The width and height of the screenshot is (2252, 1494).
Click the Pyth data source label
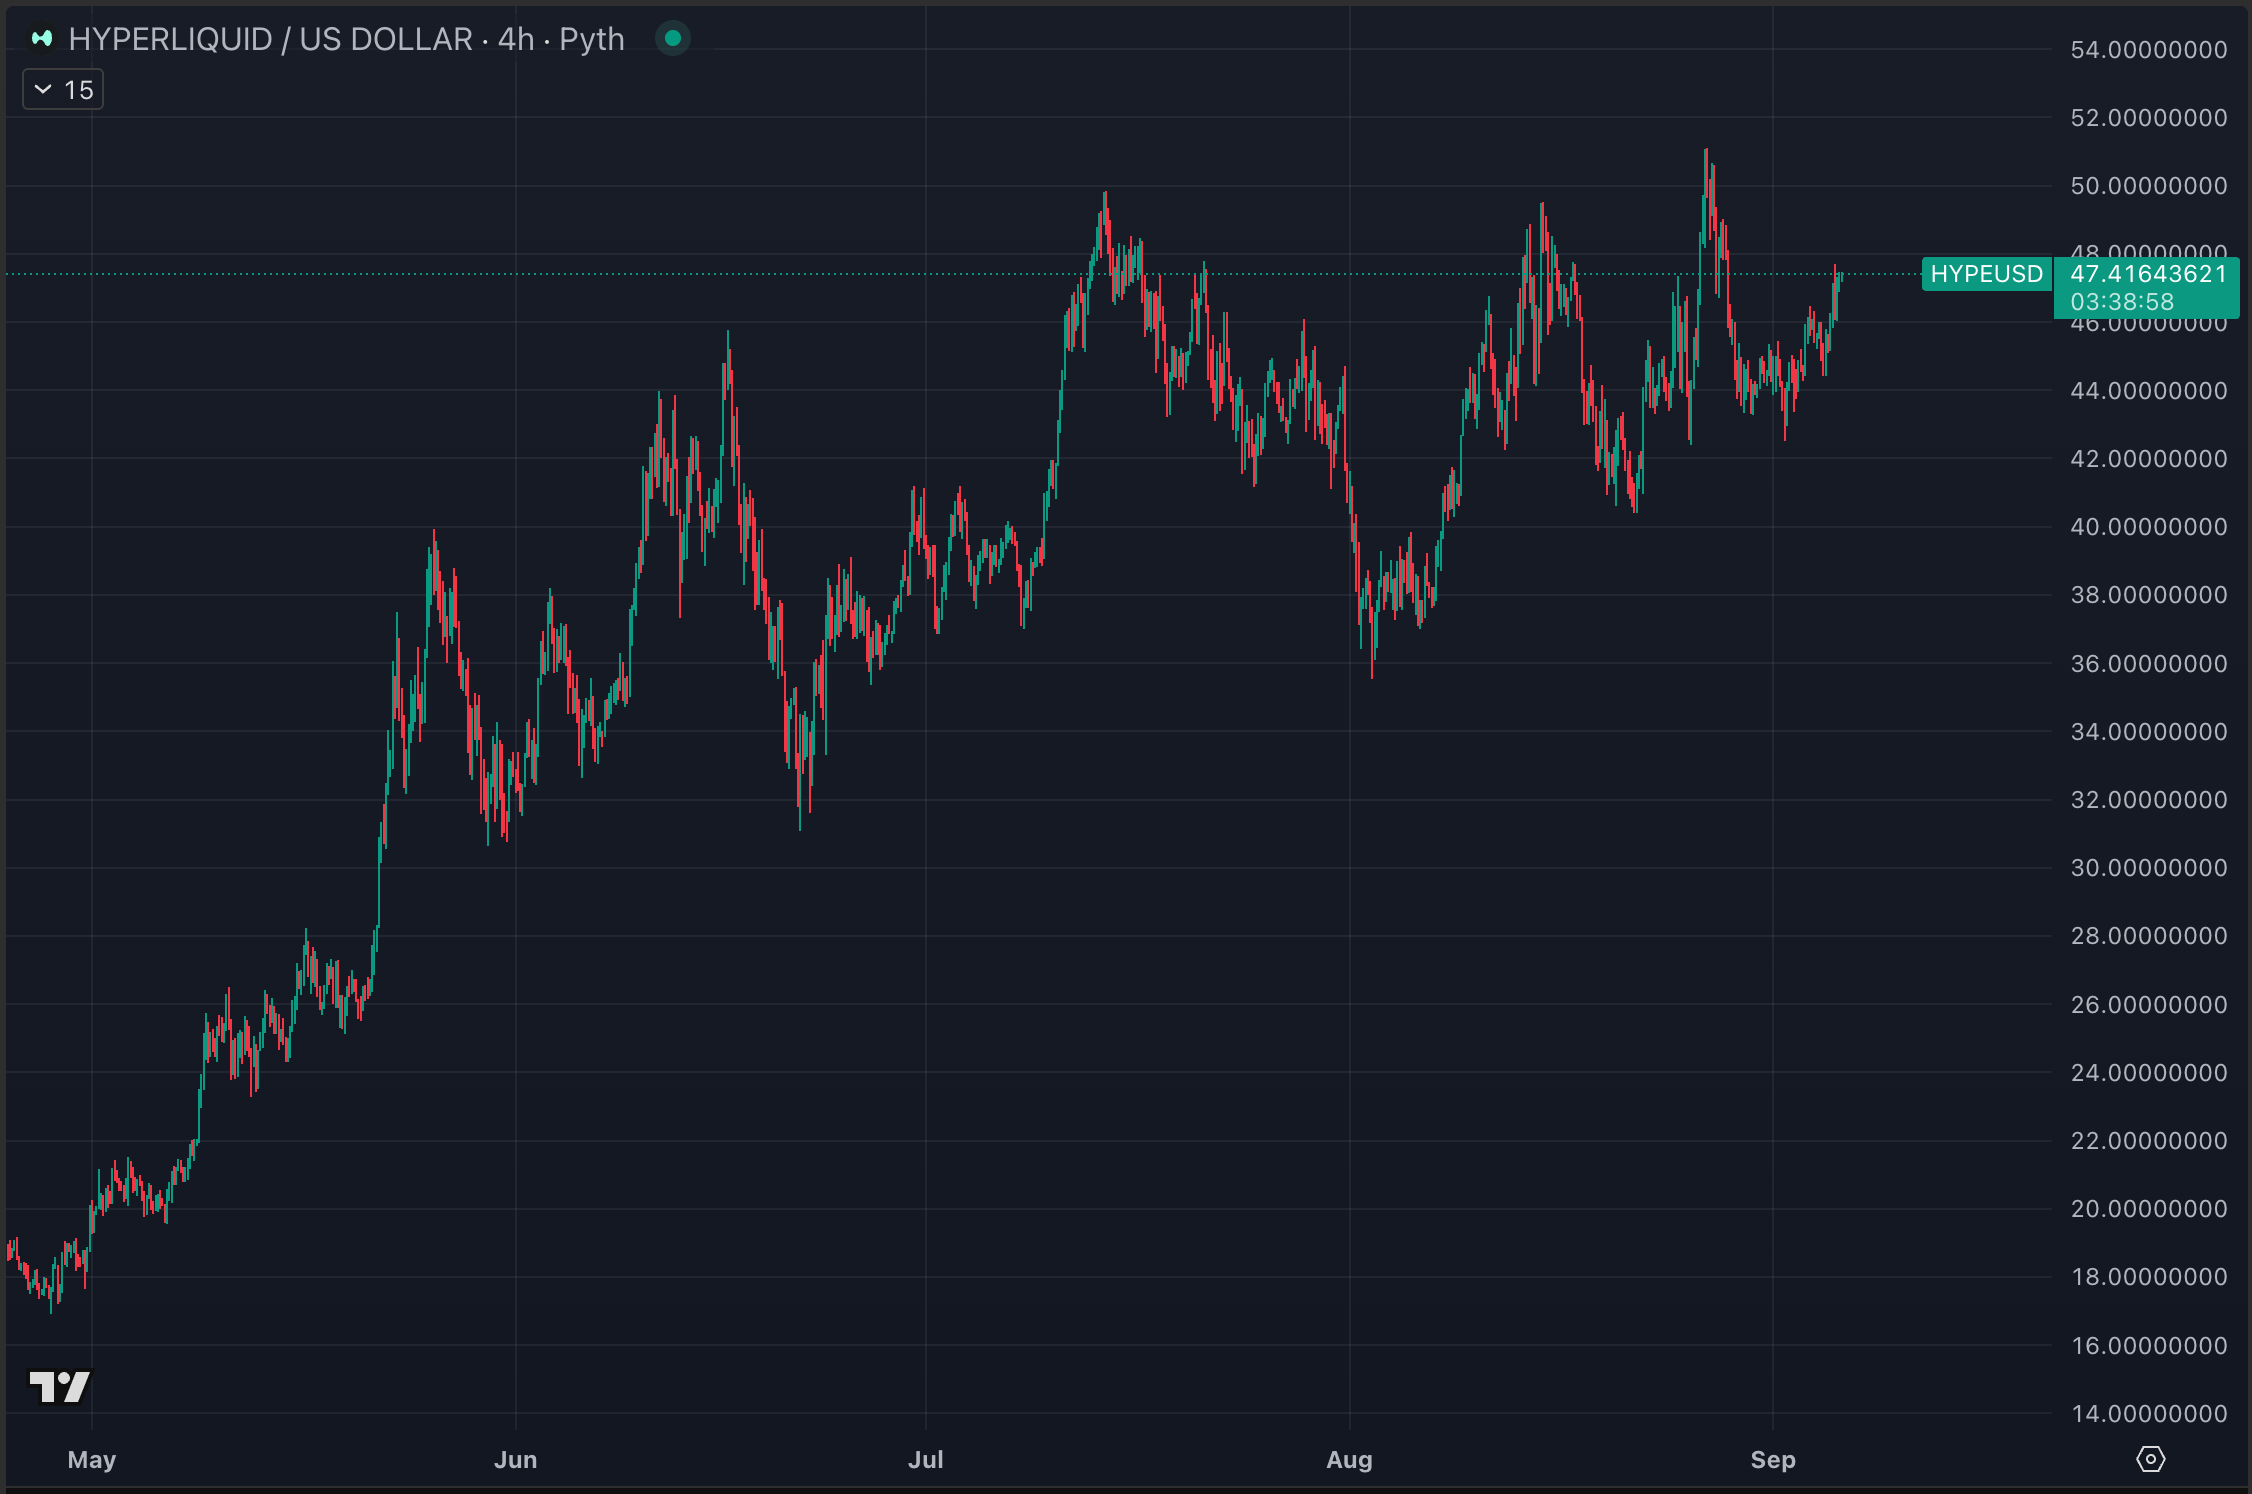(x=591, y=39)
